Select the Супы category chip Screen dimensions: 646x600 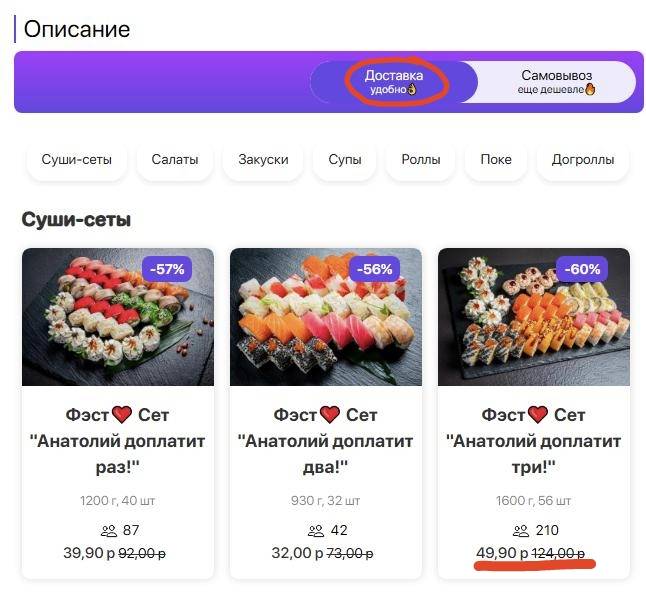tap(344, 159)
